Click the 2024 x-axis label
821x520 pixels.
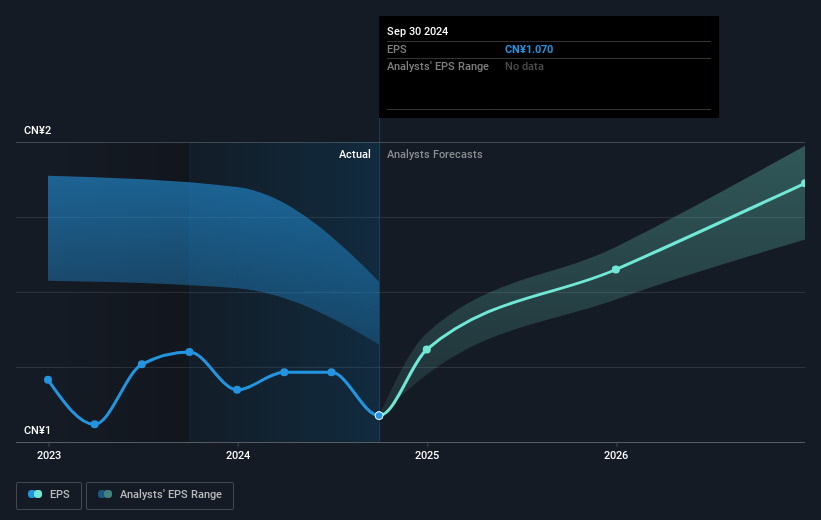click(x=238, y=456)
